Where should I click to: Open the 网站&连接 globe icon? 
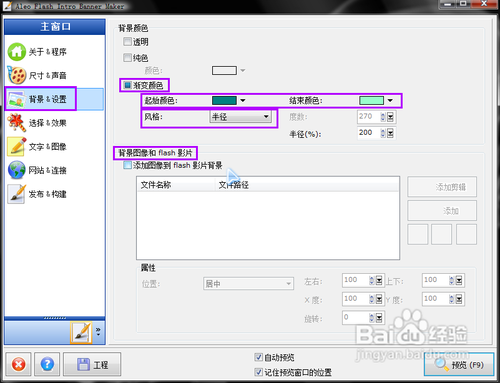pos(17,170)
